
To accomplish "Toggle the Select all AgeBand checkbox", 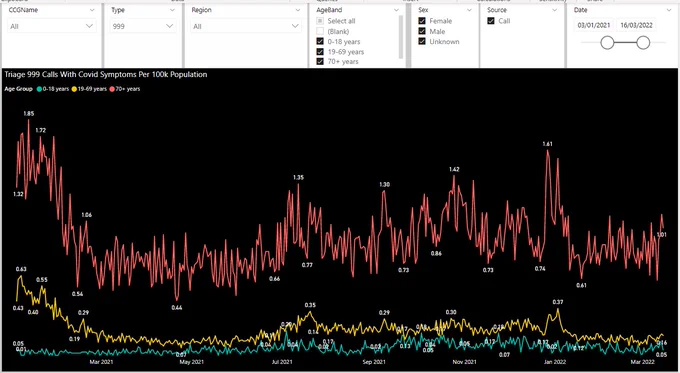I will (x=320, y=21).
